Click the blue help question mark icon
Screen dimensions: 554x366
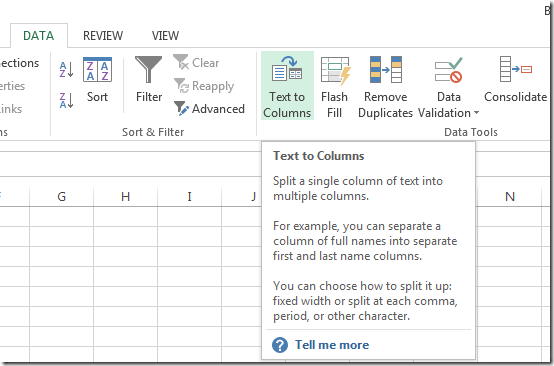point(280,345)
